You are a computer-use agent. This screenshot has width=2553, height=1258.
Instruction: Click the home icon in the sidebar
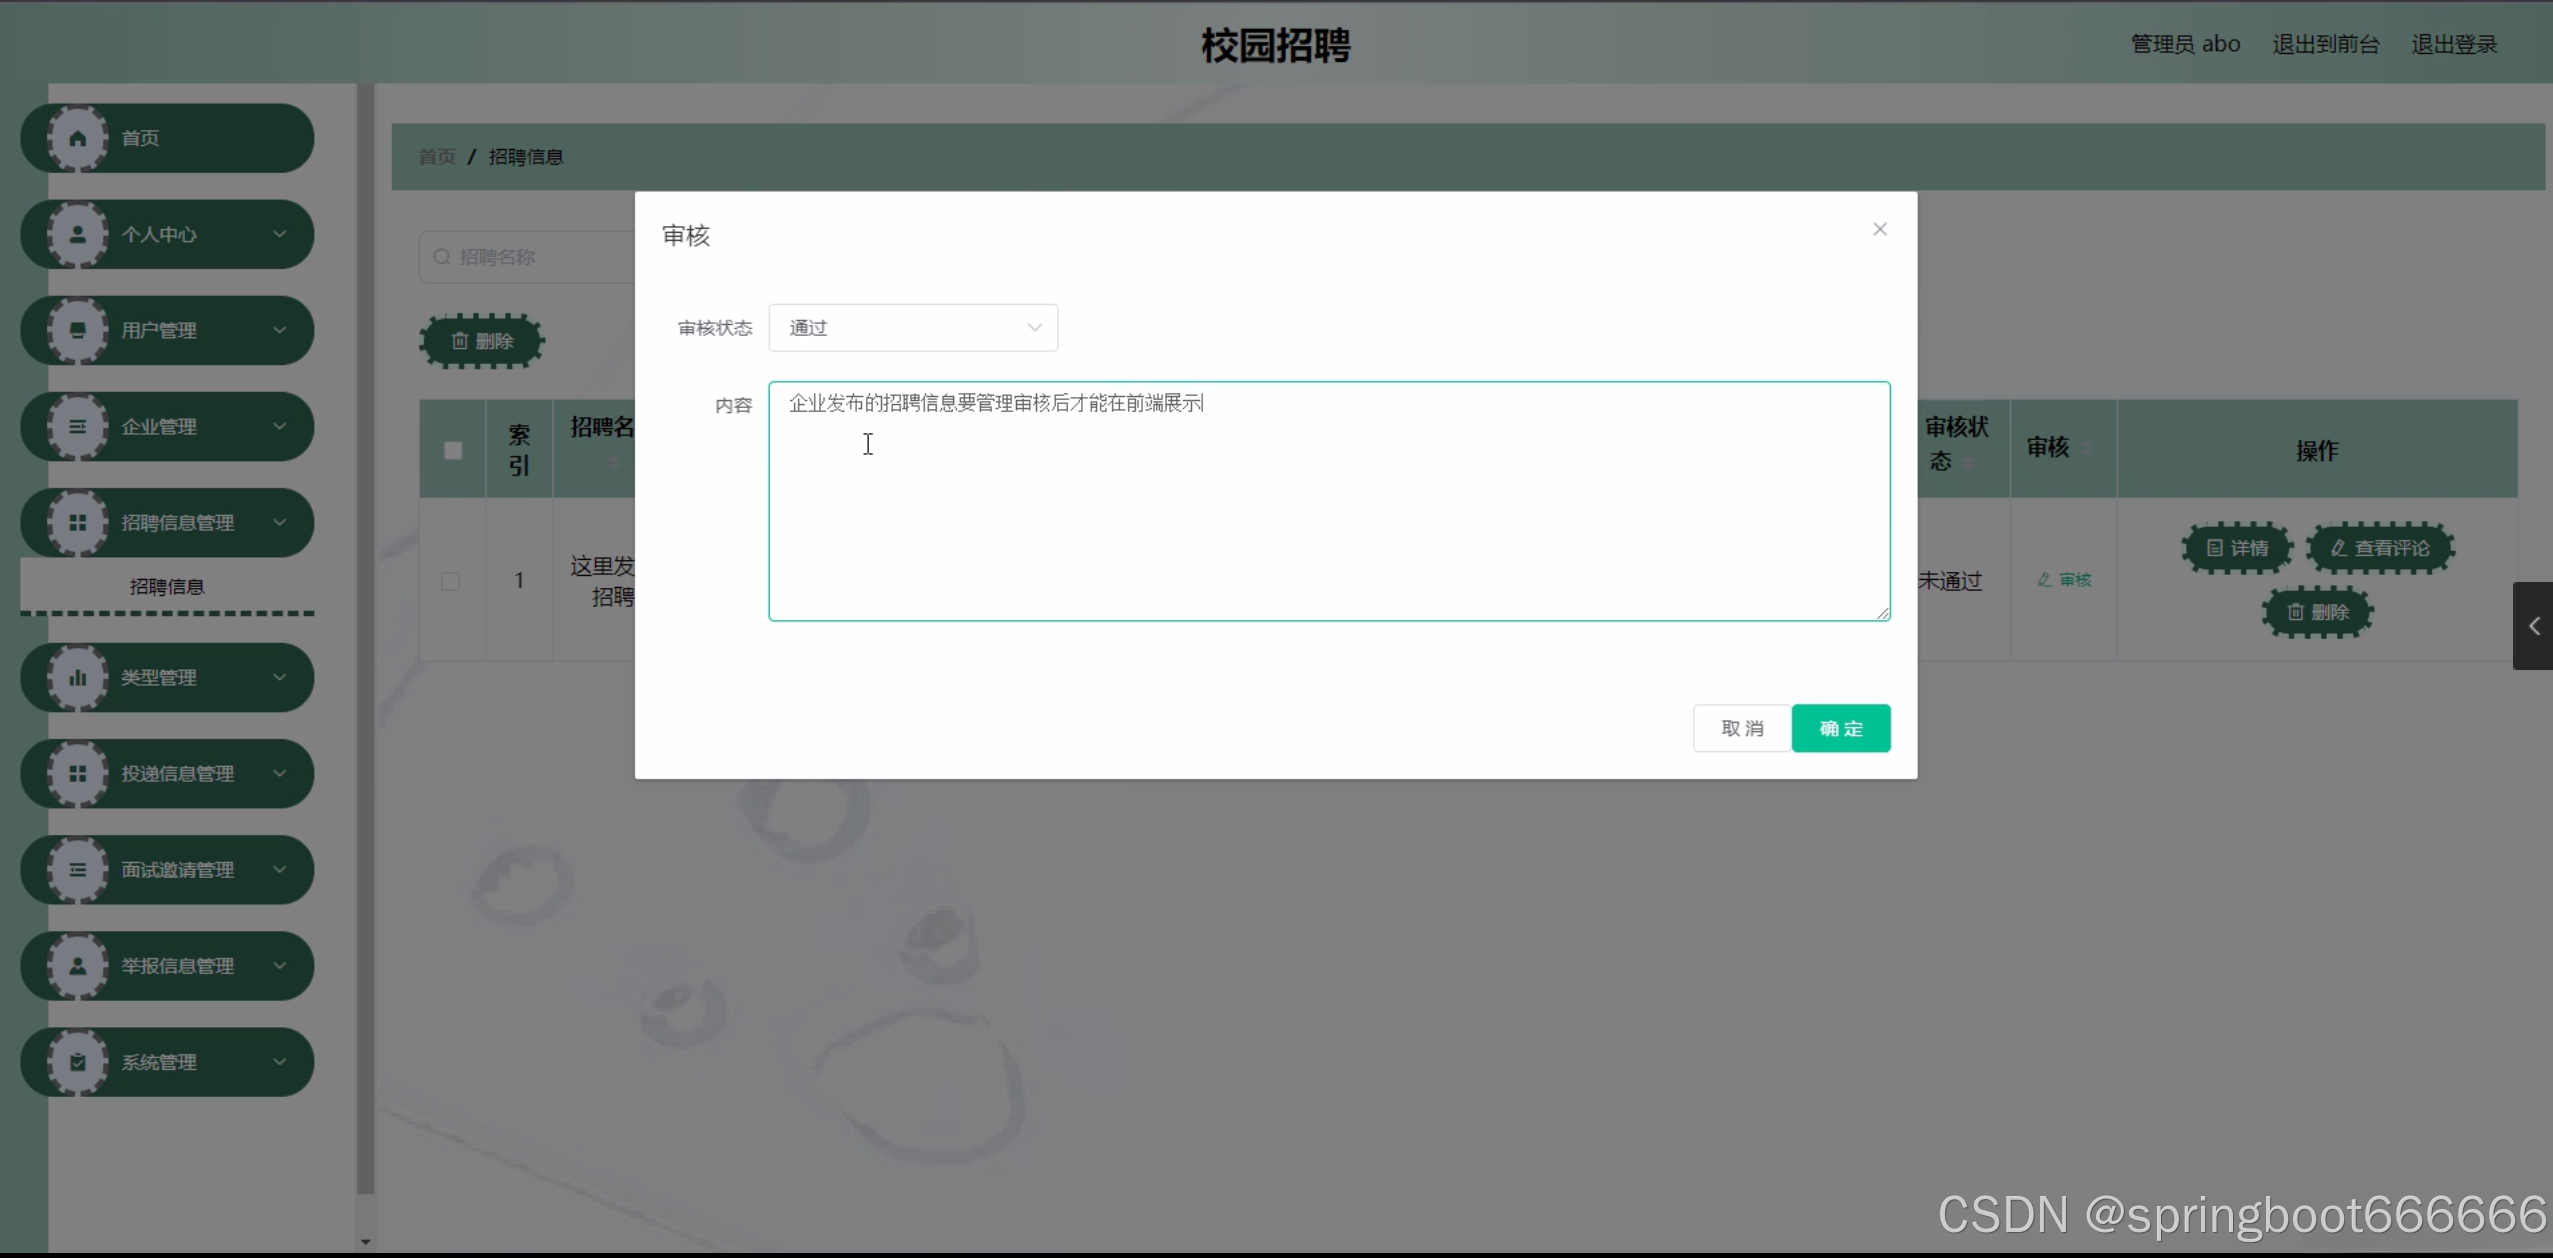(x=77, y=138)
